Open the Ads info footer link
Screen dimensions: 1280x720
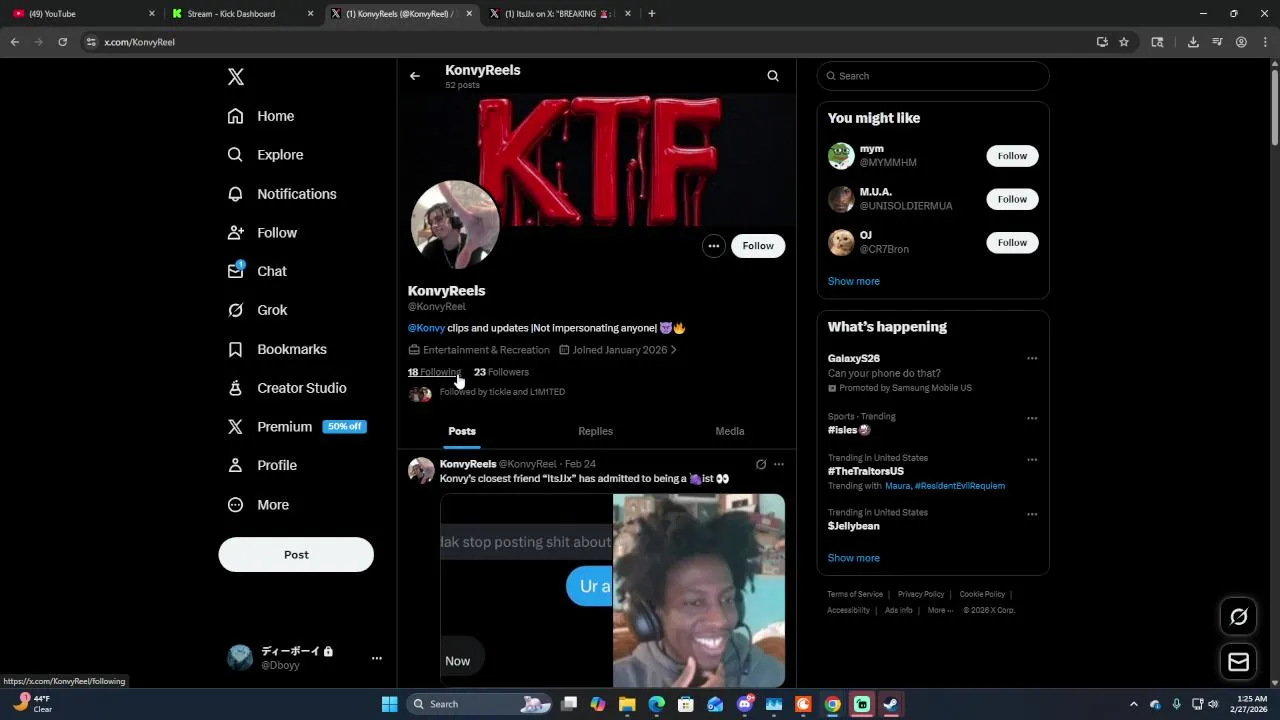coord(899,610)
